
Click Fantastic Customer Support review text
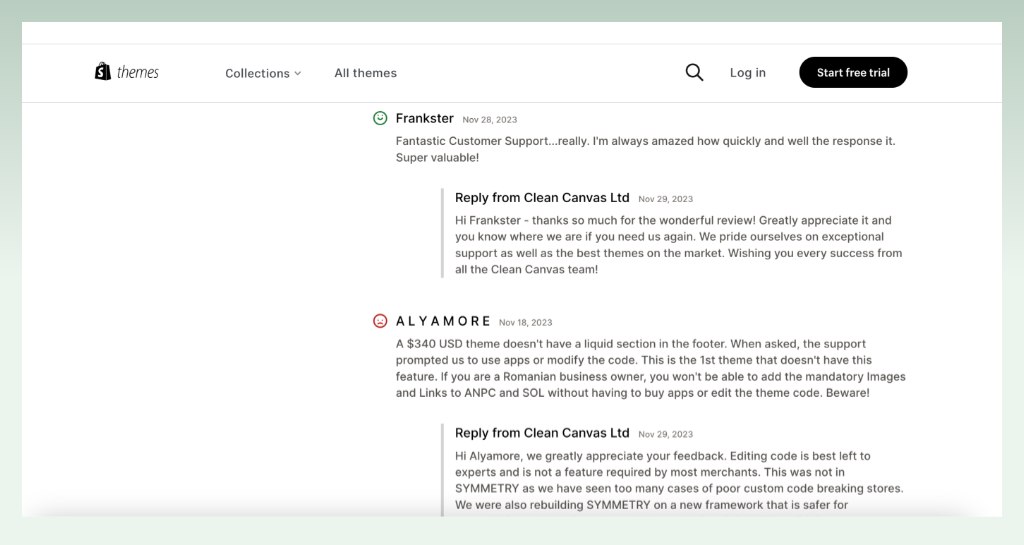pyautogui.click(x=645, y=149)
